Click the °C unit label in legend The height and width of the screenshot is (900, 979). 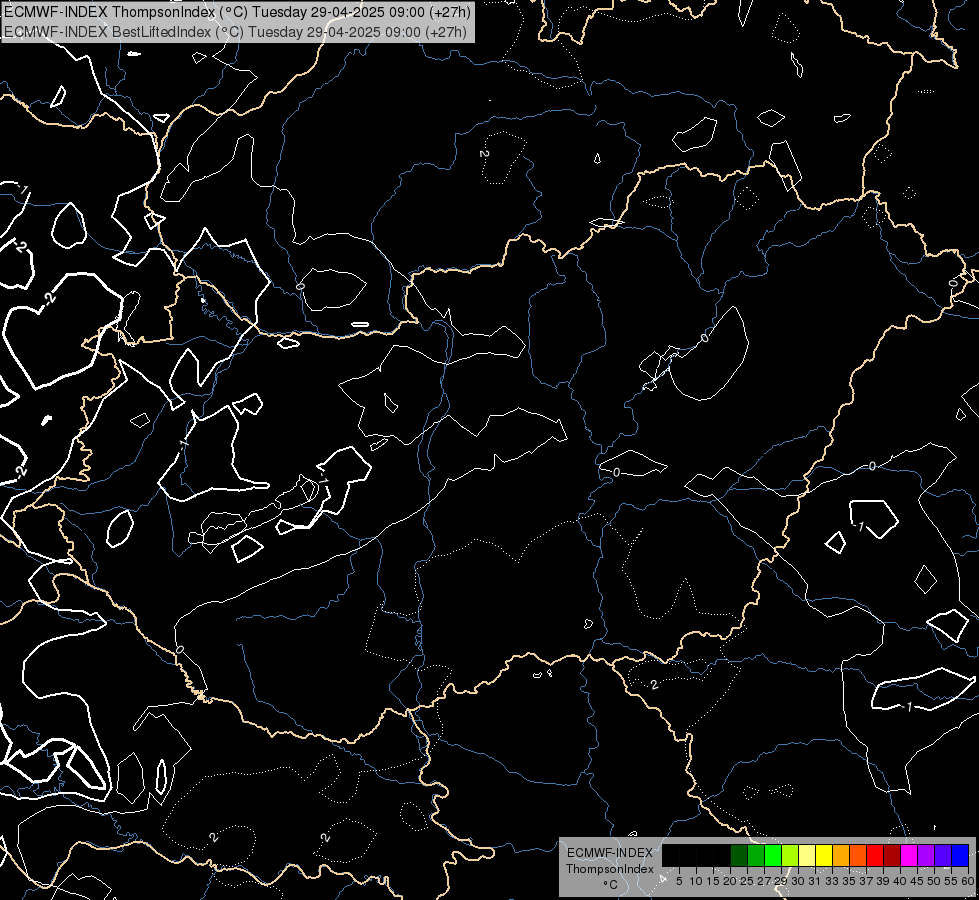pos(610,884)
